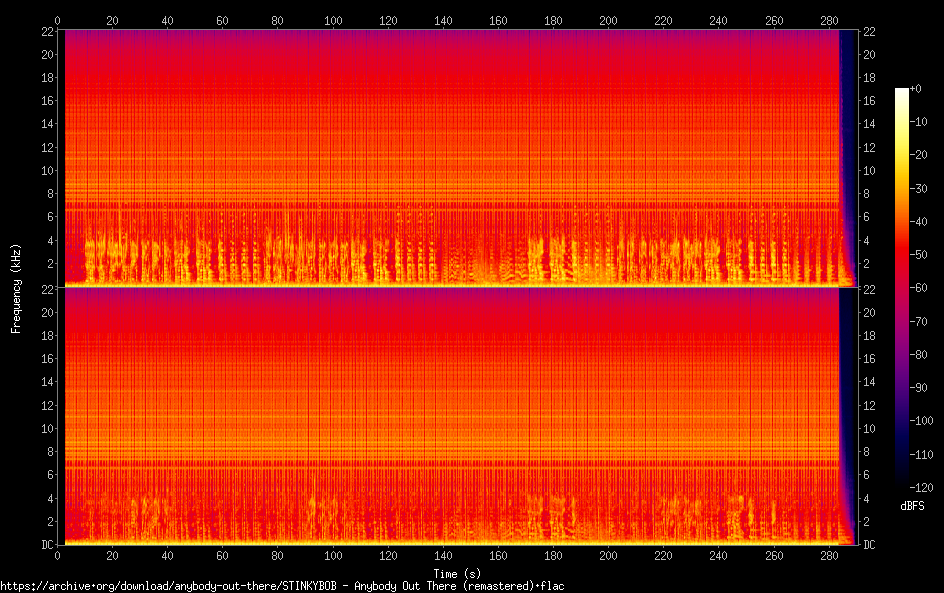
Task: Click the '180' tick on the bottom time axis
Action: coord(553,556)
